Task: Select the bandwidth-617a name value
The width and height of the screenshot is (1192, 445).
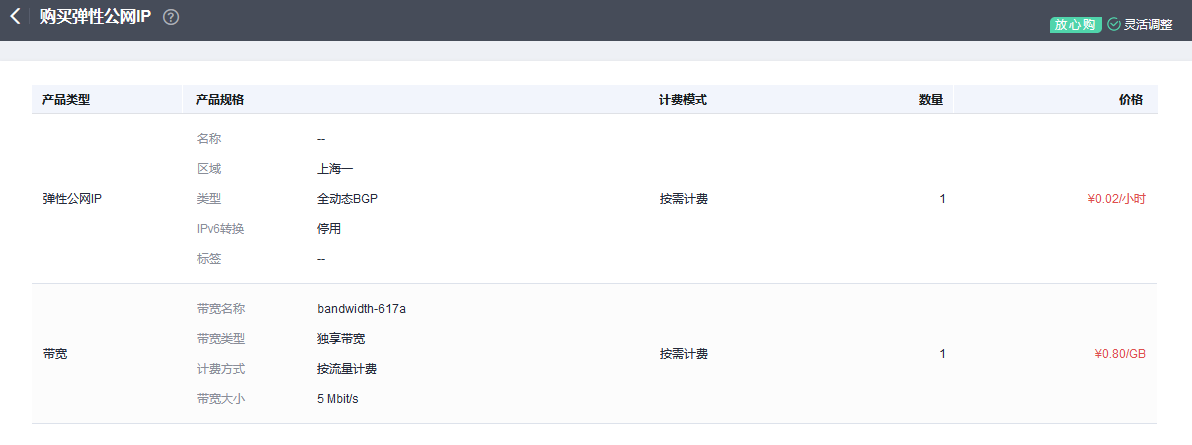Action: tap(361, 309)
